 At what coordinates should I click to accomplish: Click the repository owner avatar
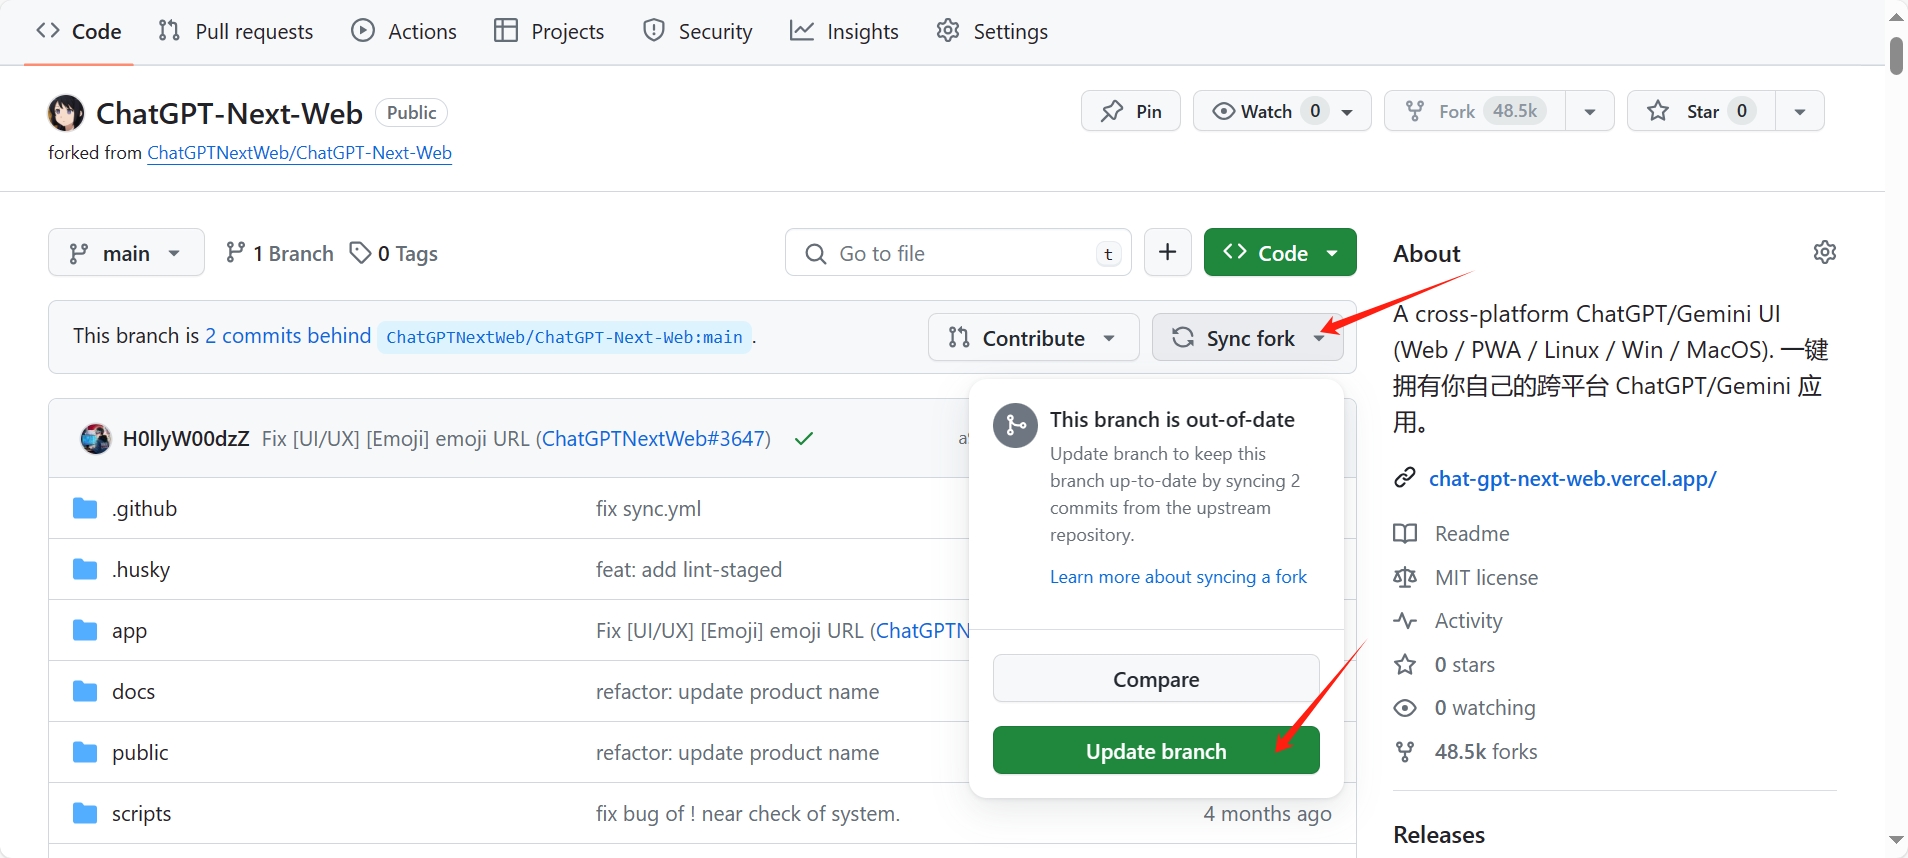click(66, 113)
